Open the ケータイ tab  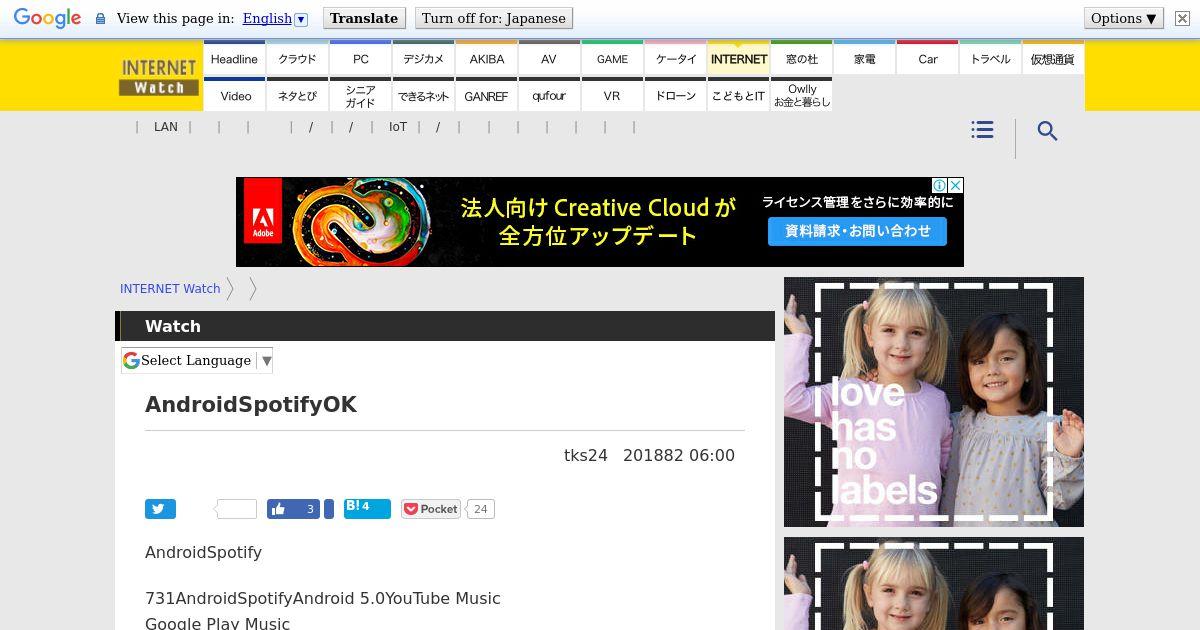[x=676, y=58]
